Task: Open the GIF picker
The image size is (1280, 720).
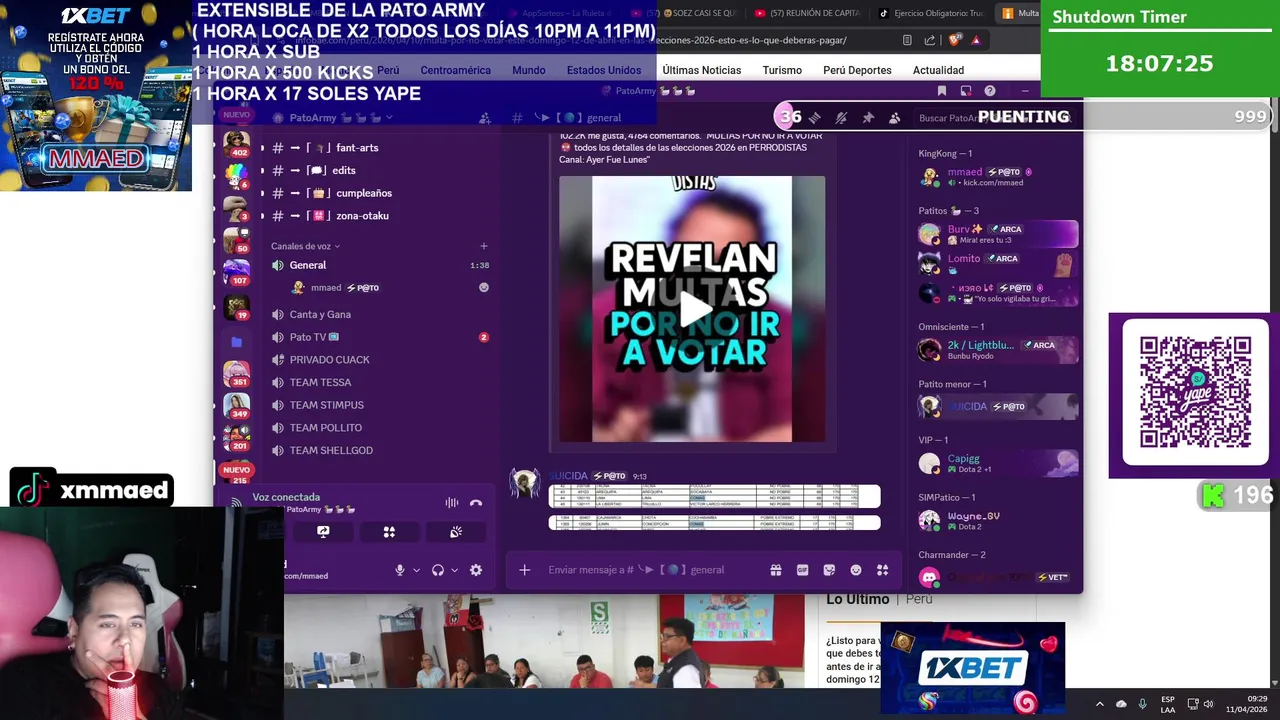Action: click(802, 570)
